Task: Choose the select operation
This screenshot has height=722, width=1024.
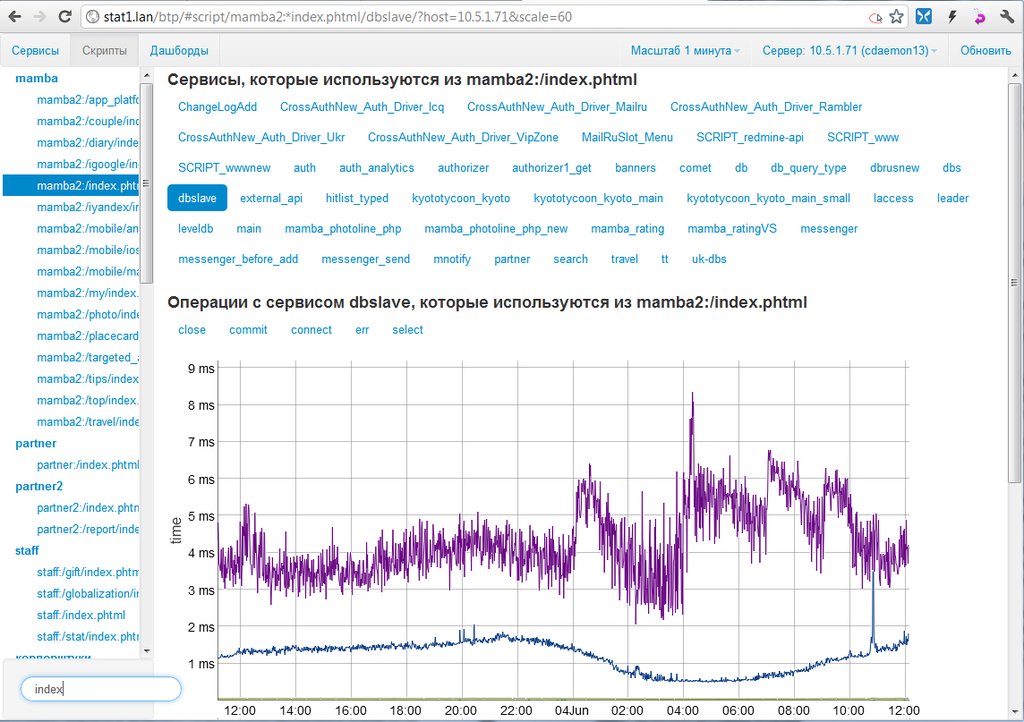Action: pos(408,330)
